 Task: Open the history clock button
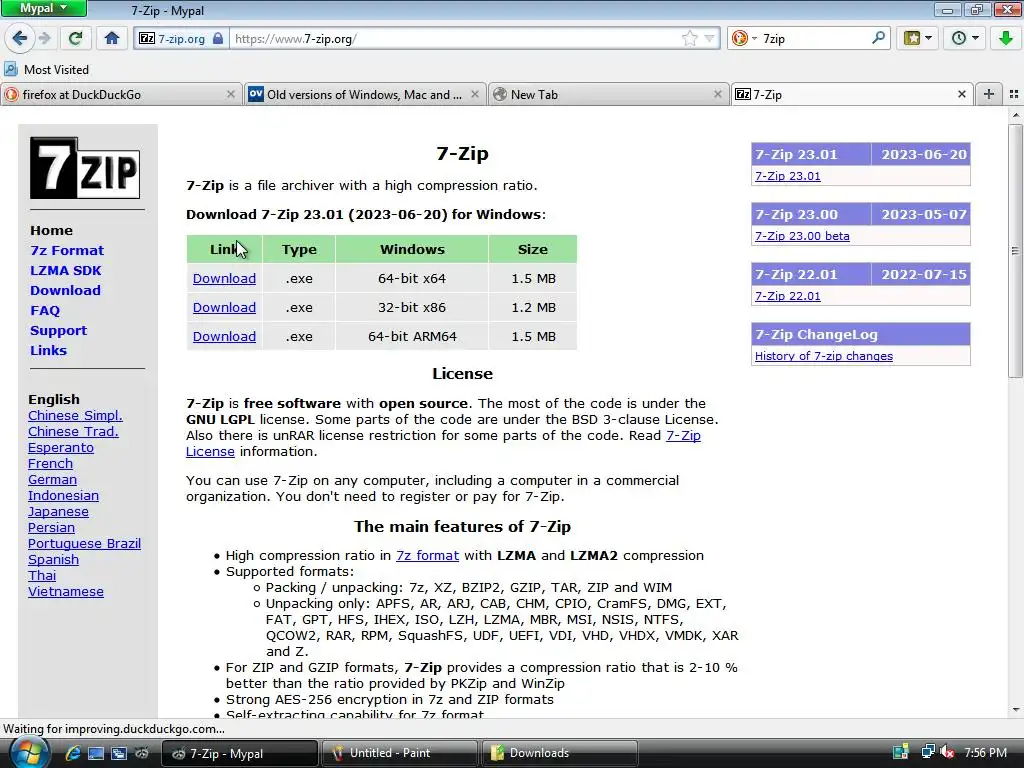pyautogui.click(x=959, y=39)
